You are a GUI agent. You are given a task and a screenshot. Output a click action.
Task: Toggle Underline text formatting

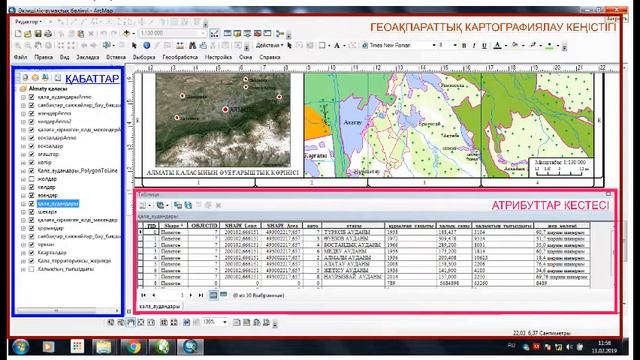point(484,46)
